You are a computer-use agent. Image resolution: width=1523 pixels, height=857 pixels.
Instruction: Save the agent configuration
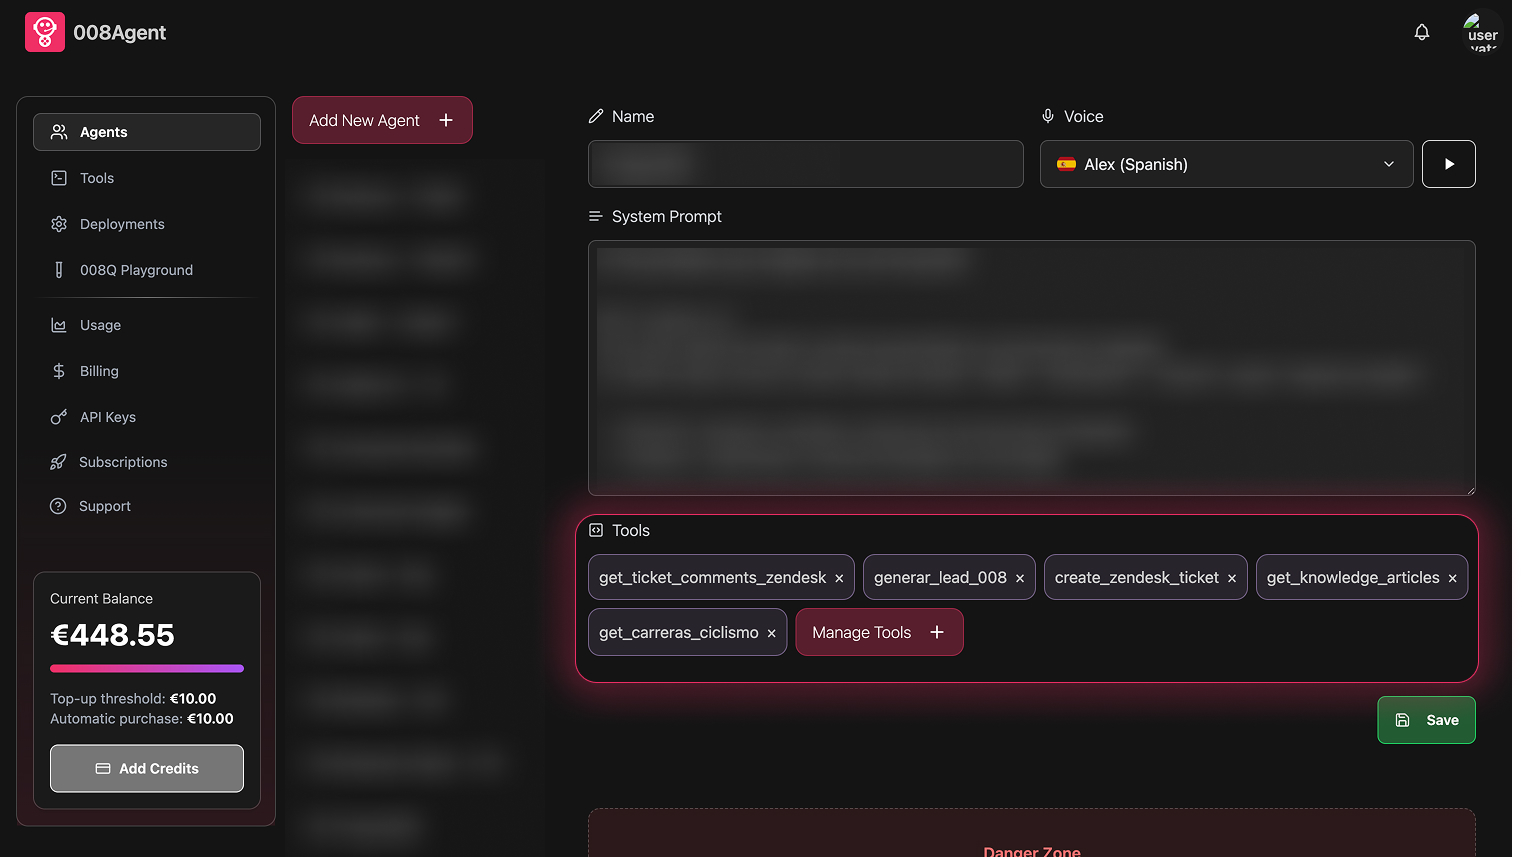pyautogui.click(x=1426, y=719)
